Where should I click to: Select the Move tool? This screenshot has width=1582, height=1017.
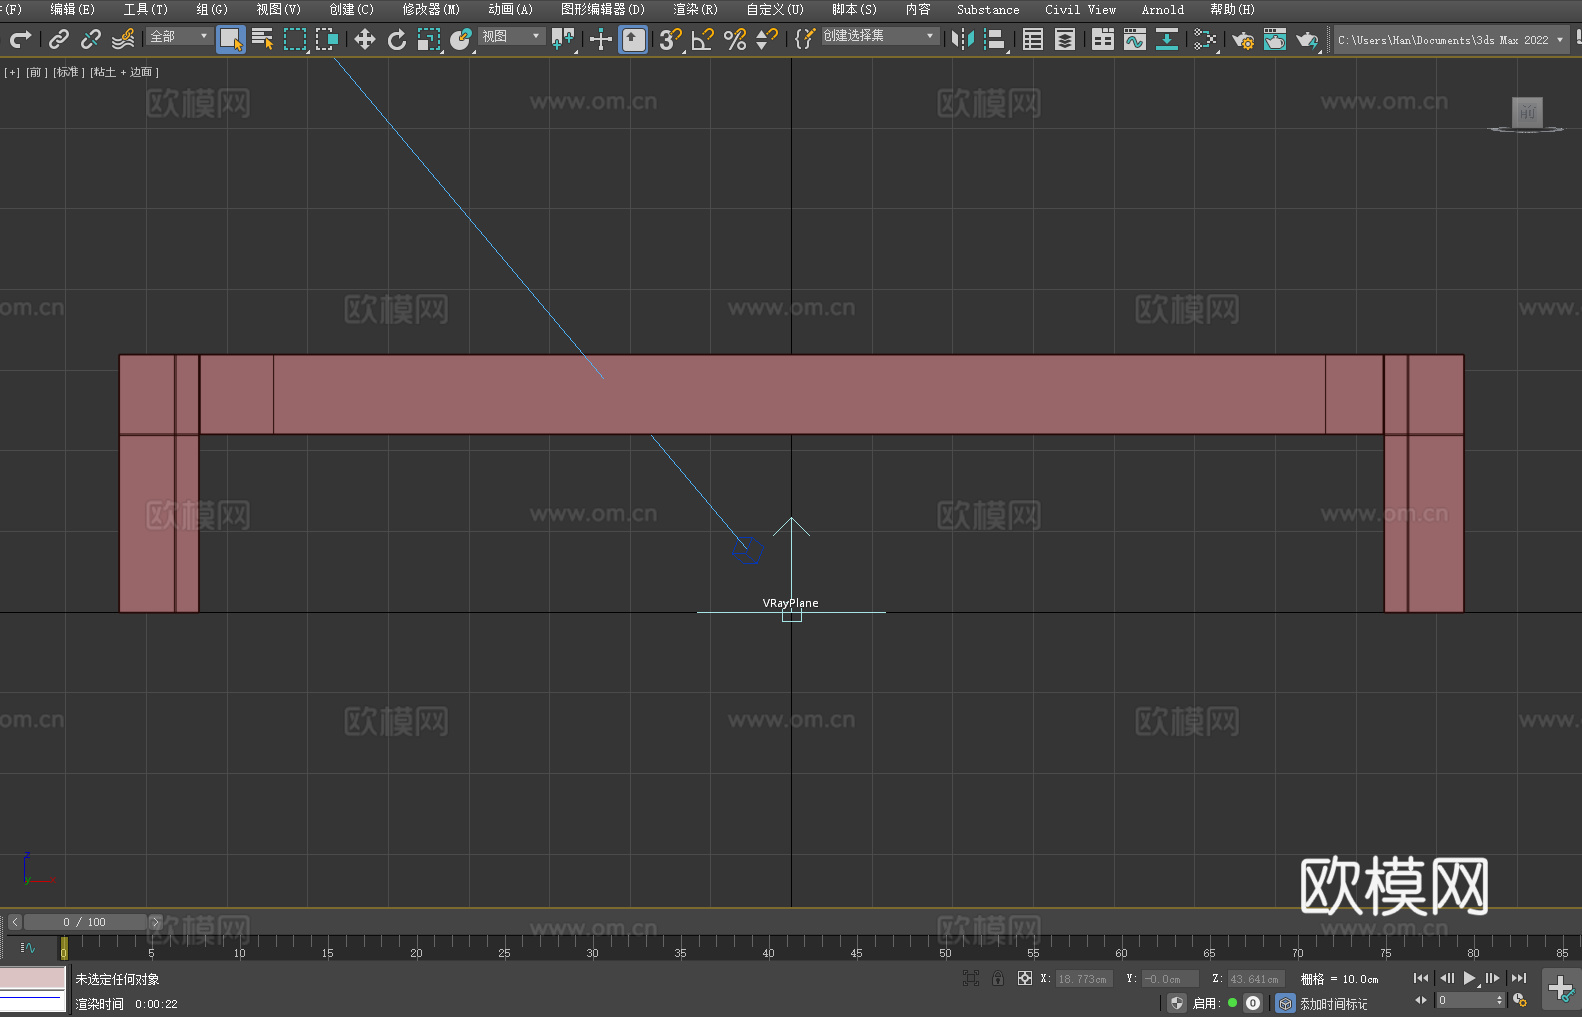coord(365,39)
